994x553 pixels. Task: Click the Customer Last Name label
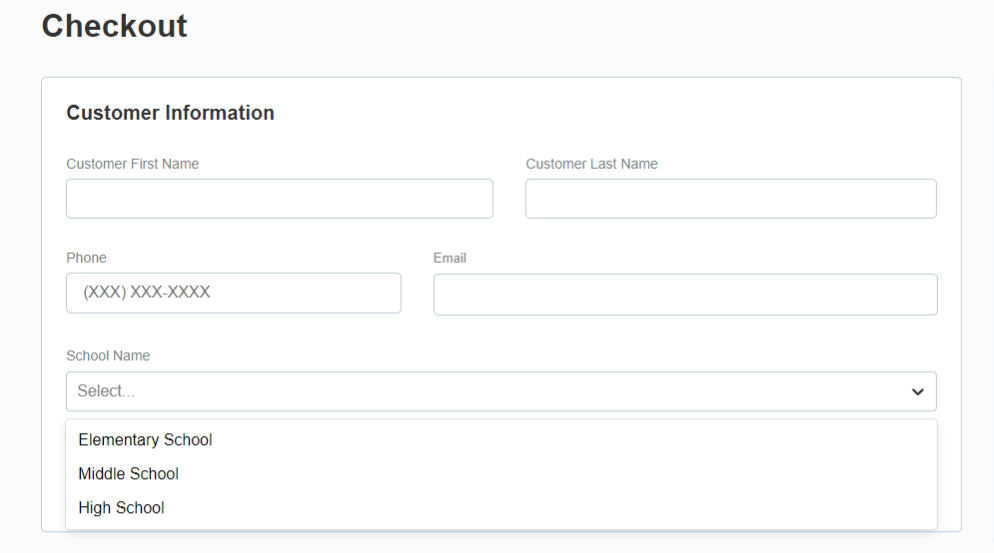point(591,164)
